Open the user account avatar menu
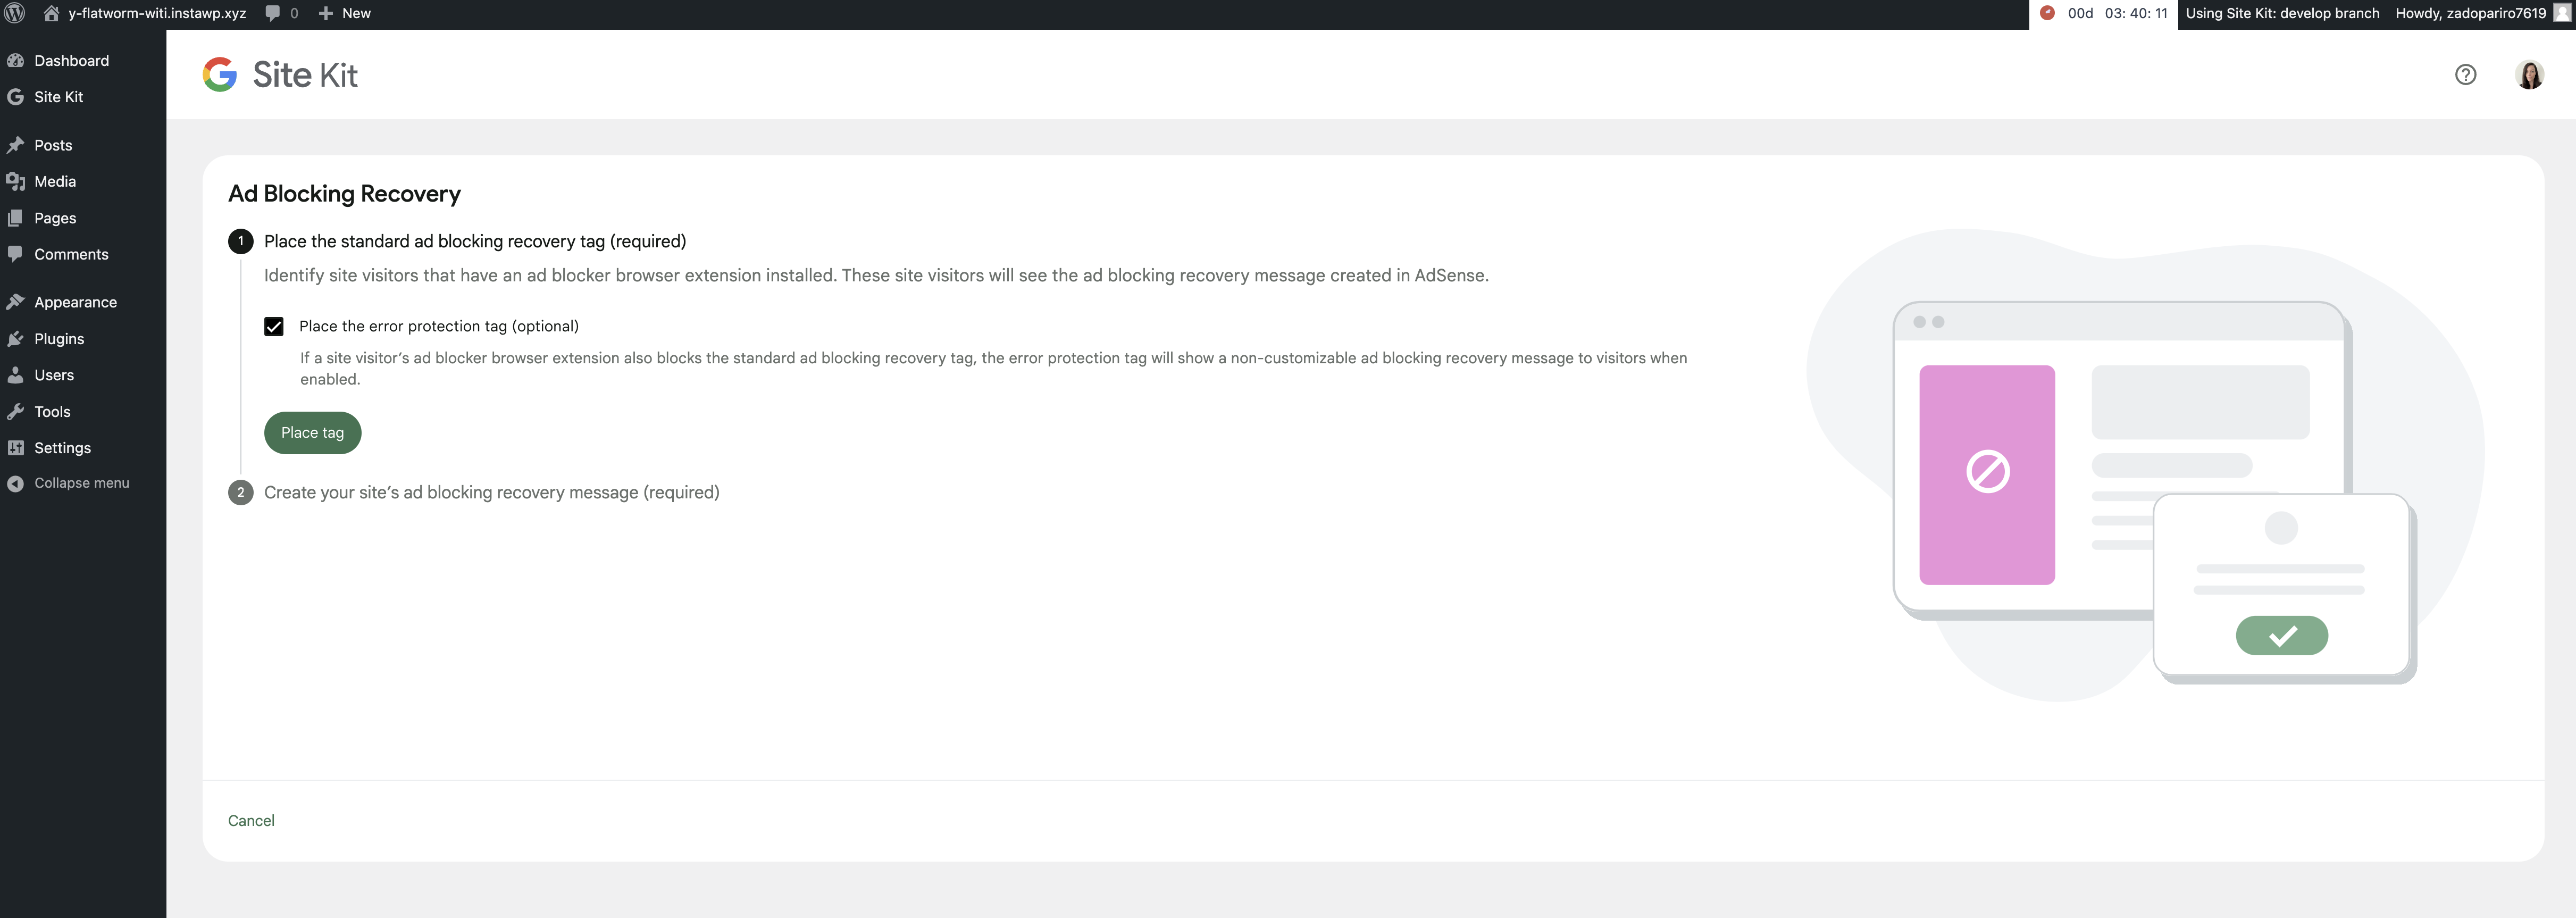 pos(2530,74)
